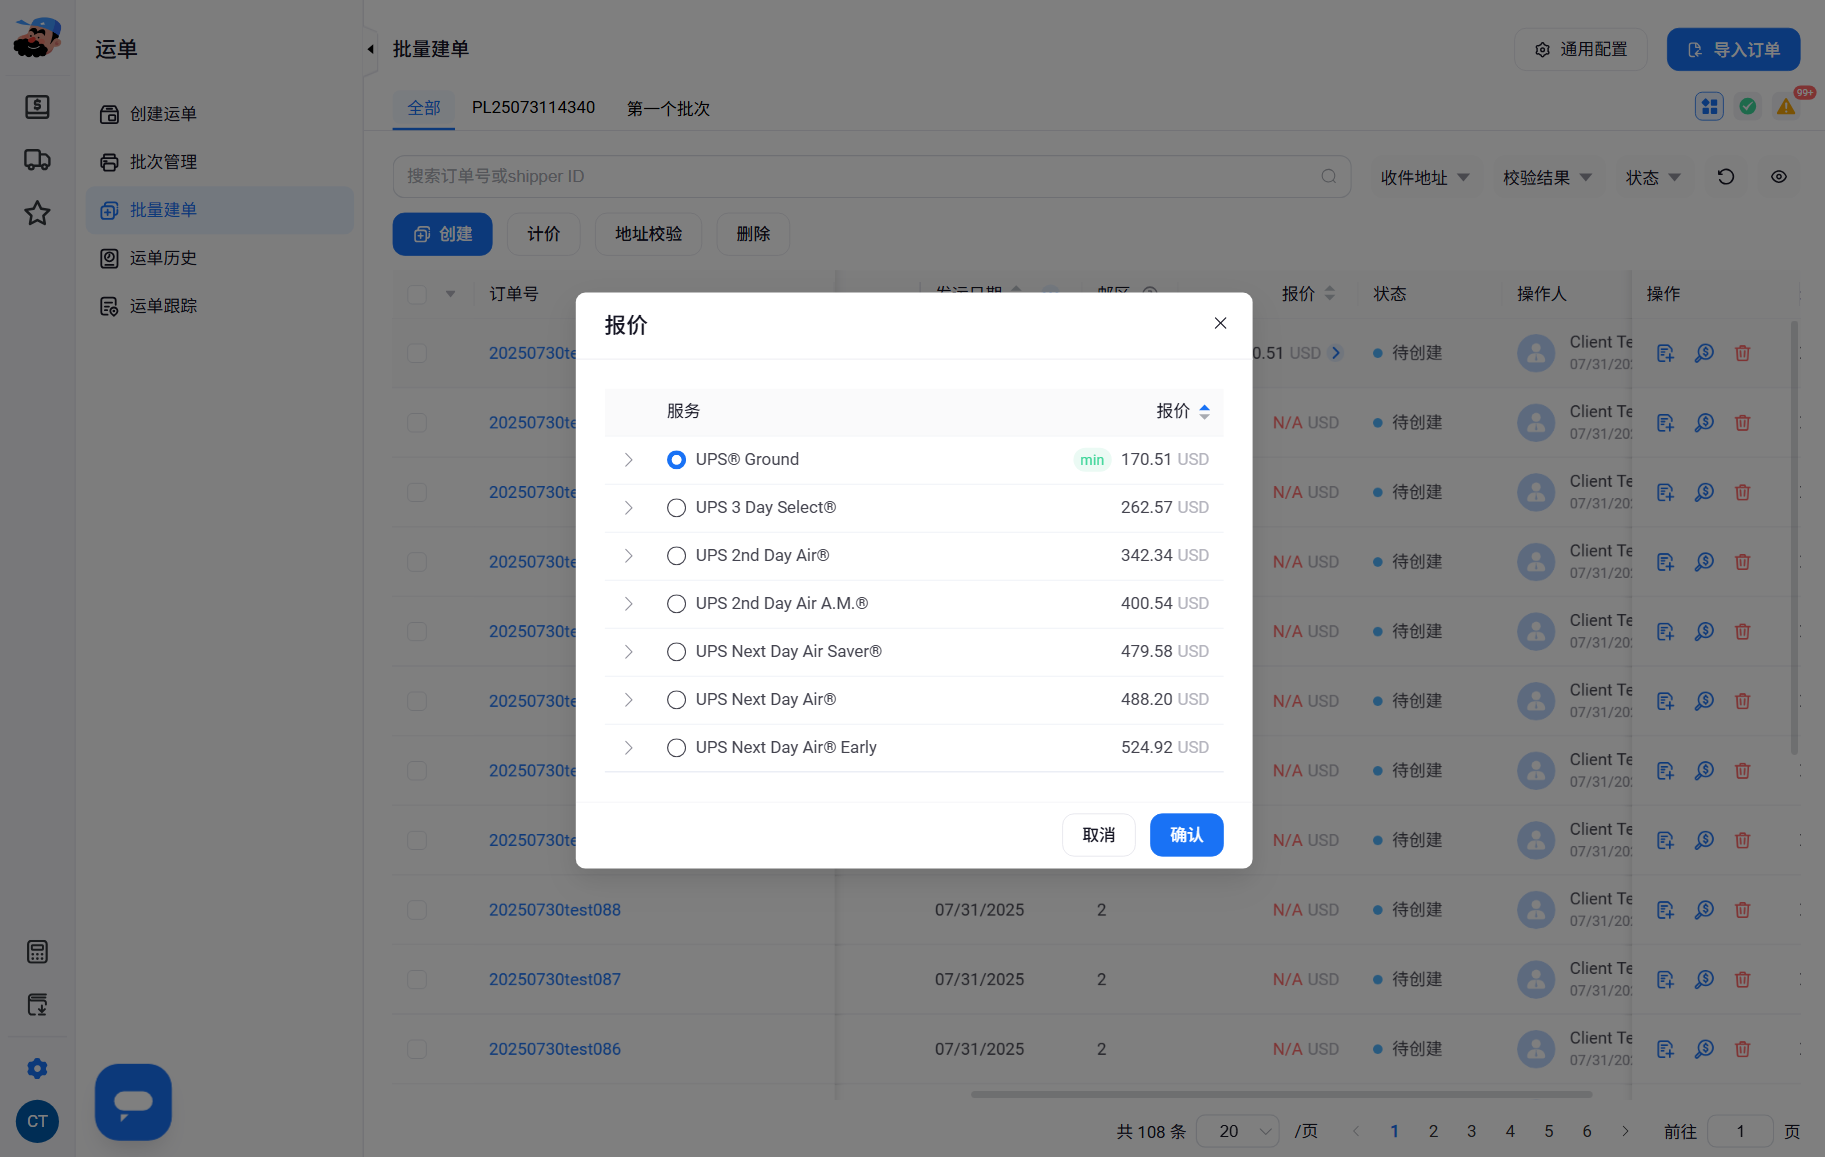
Task: Open the 校验结果 filter dropdown
Action: (1547, 177)
